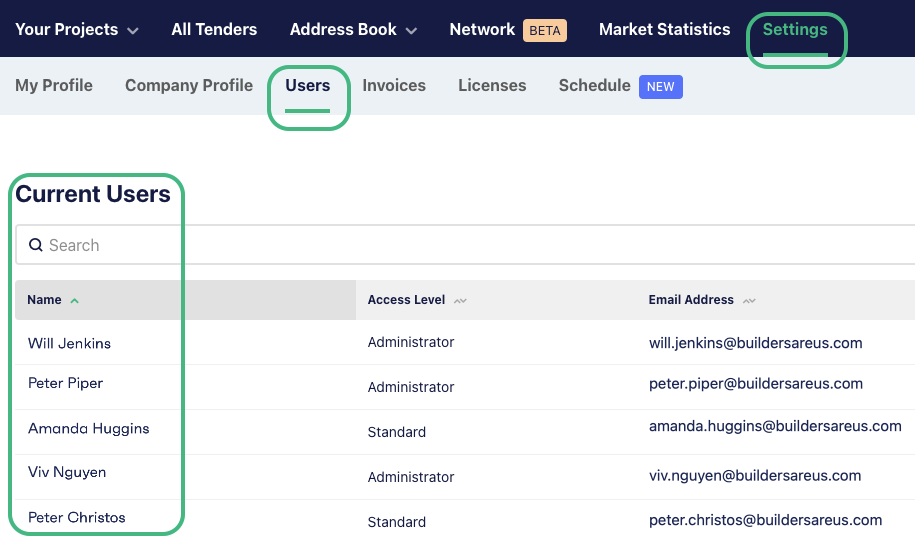Select the Schedule tab
Image resolution: width=915 pixels, height=541 pixels.
595,85
